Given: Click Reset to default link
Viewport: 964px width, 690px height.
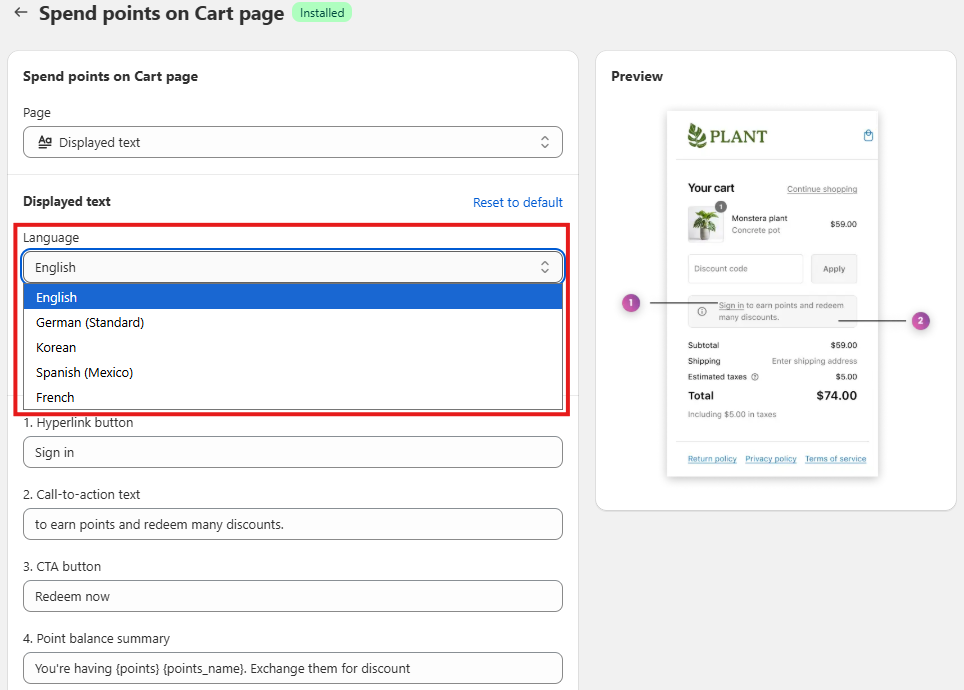Looking at the screenshot, I should pos(517,202).
